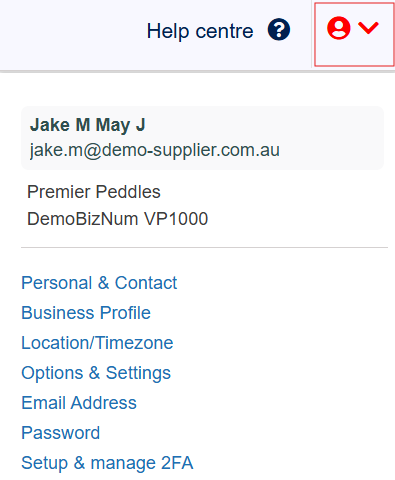Choose the Email Address menu entry

[x=79, y=403]
